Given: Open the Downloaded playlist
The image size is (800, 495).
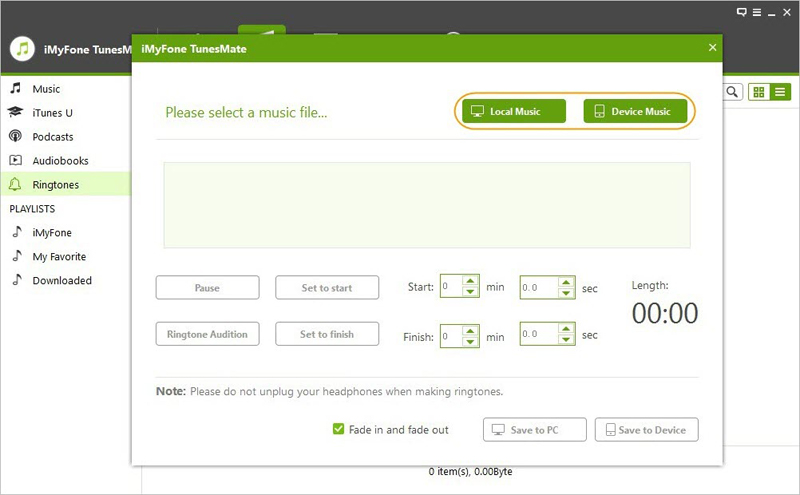Looking at the screenshot, I should 65,280.
